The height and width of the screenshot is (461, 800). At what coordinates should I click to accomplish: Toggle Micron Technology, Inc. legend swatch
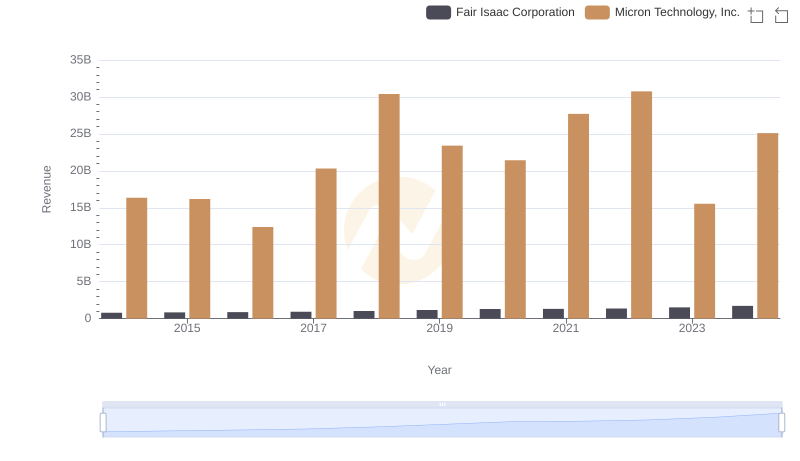[x=597, y=12]
